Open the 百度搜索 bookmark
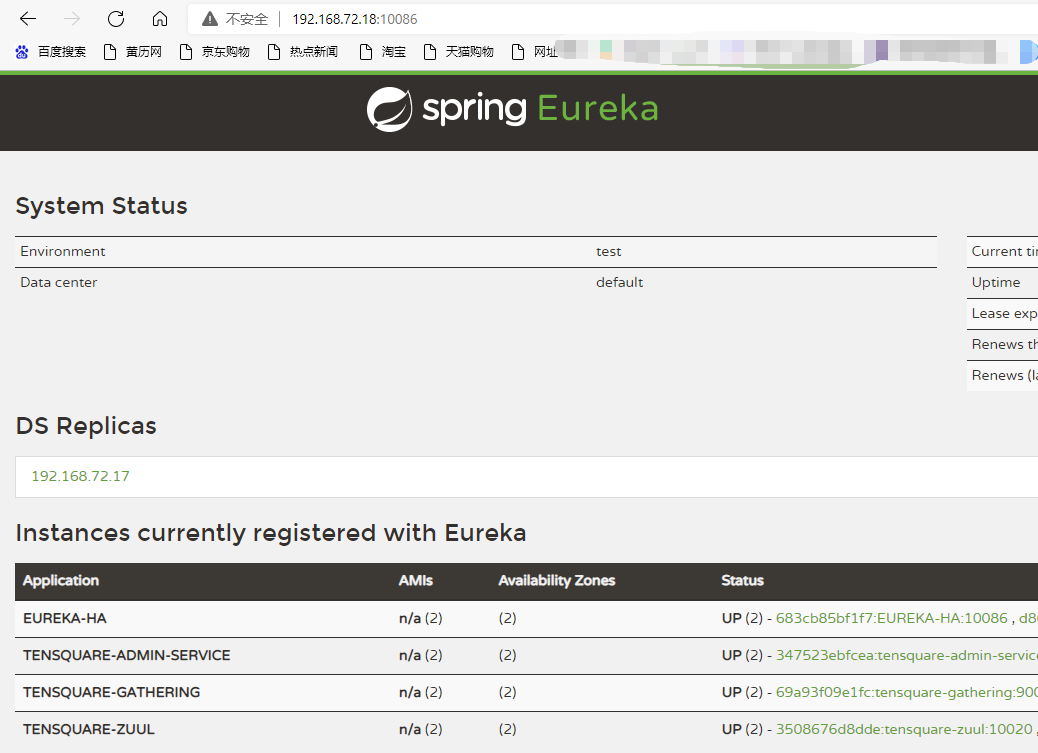The image size is (1038, 753). (x=51, y=52)
